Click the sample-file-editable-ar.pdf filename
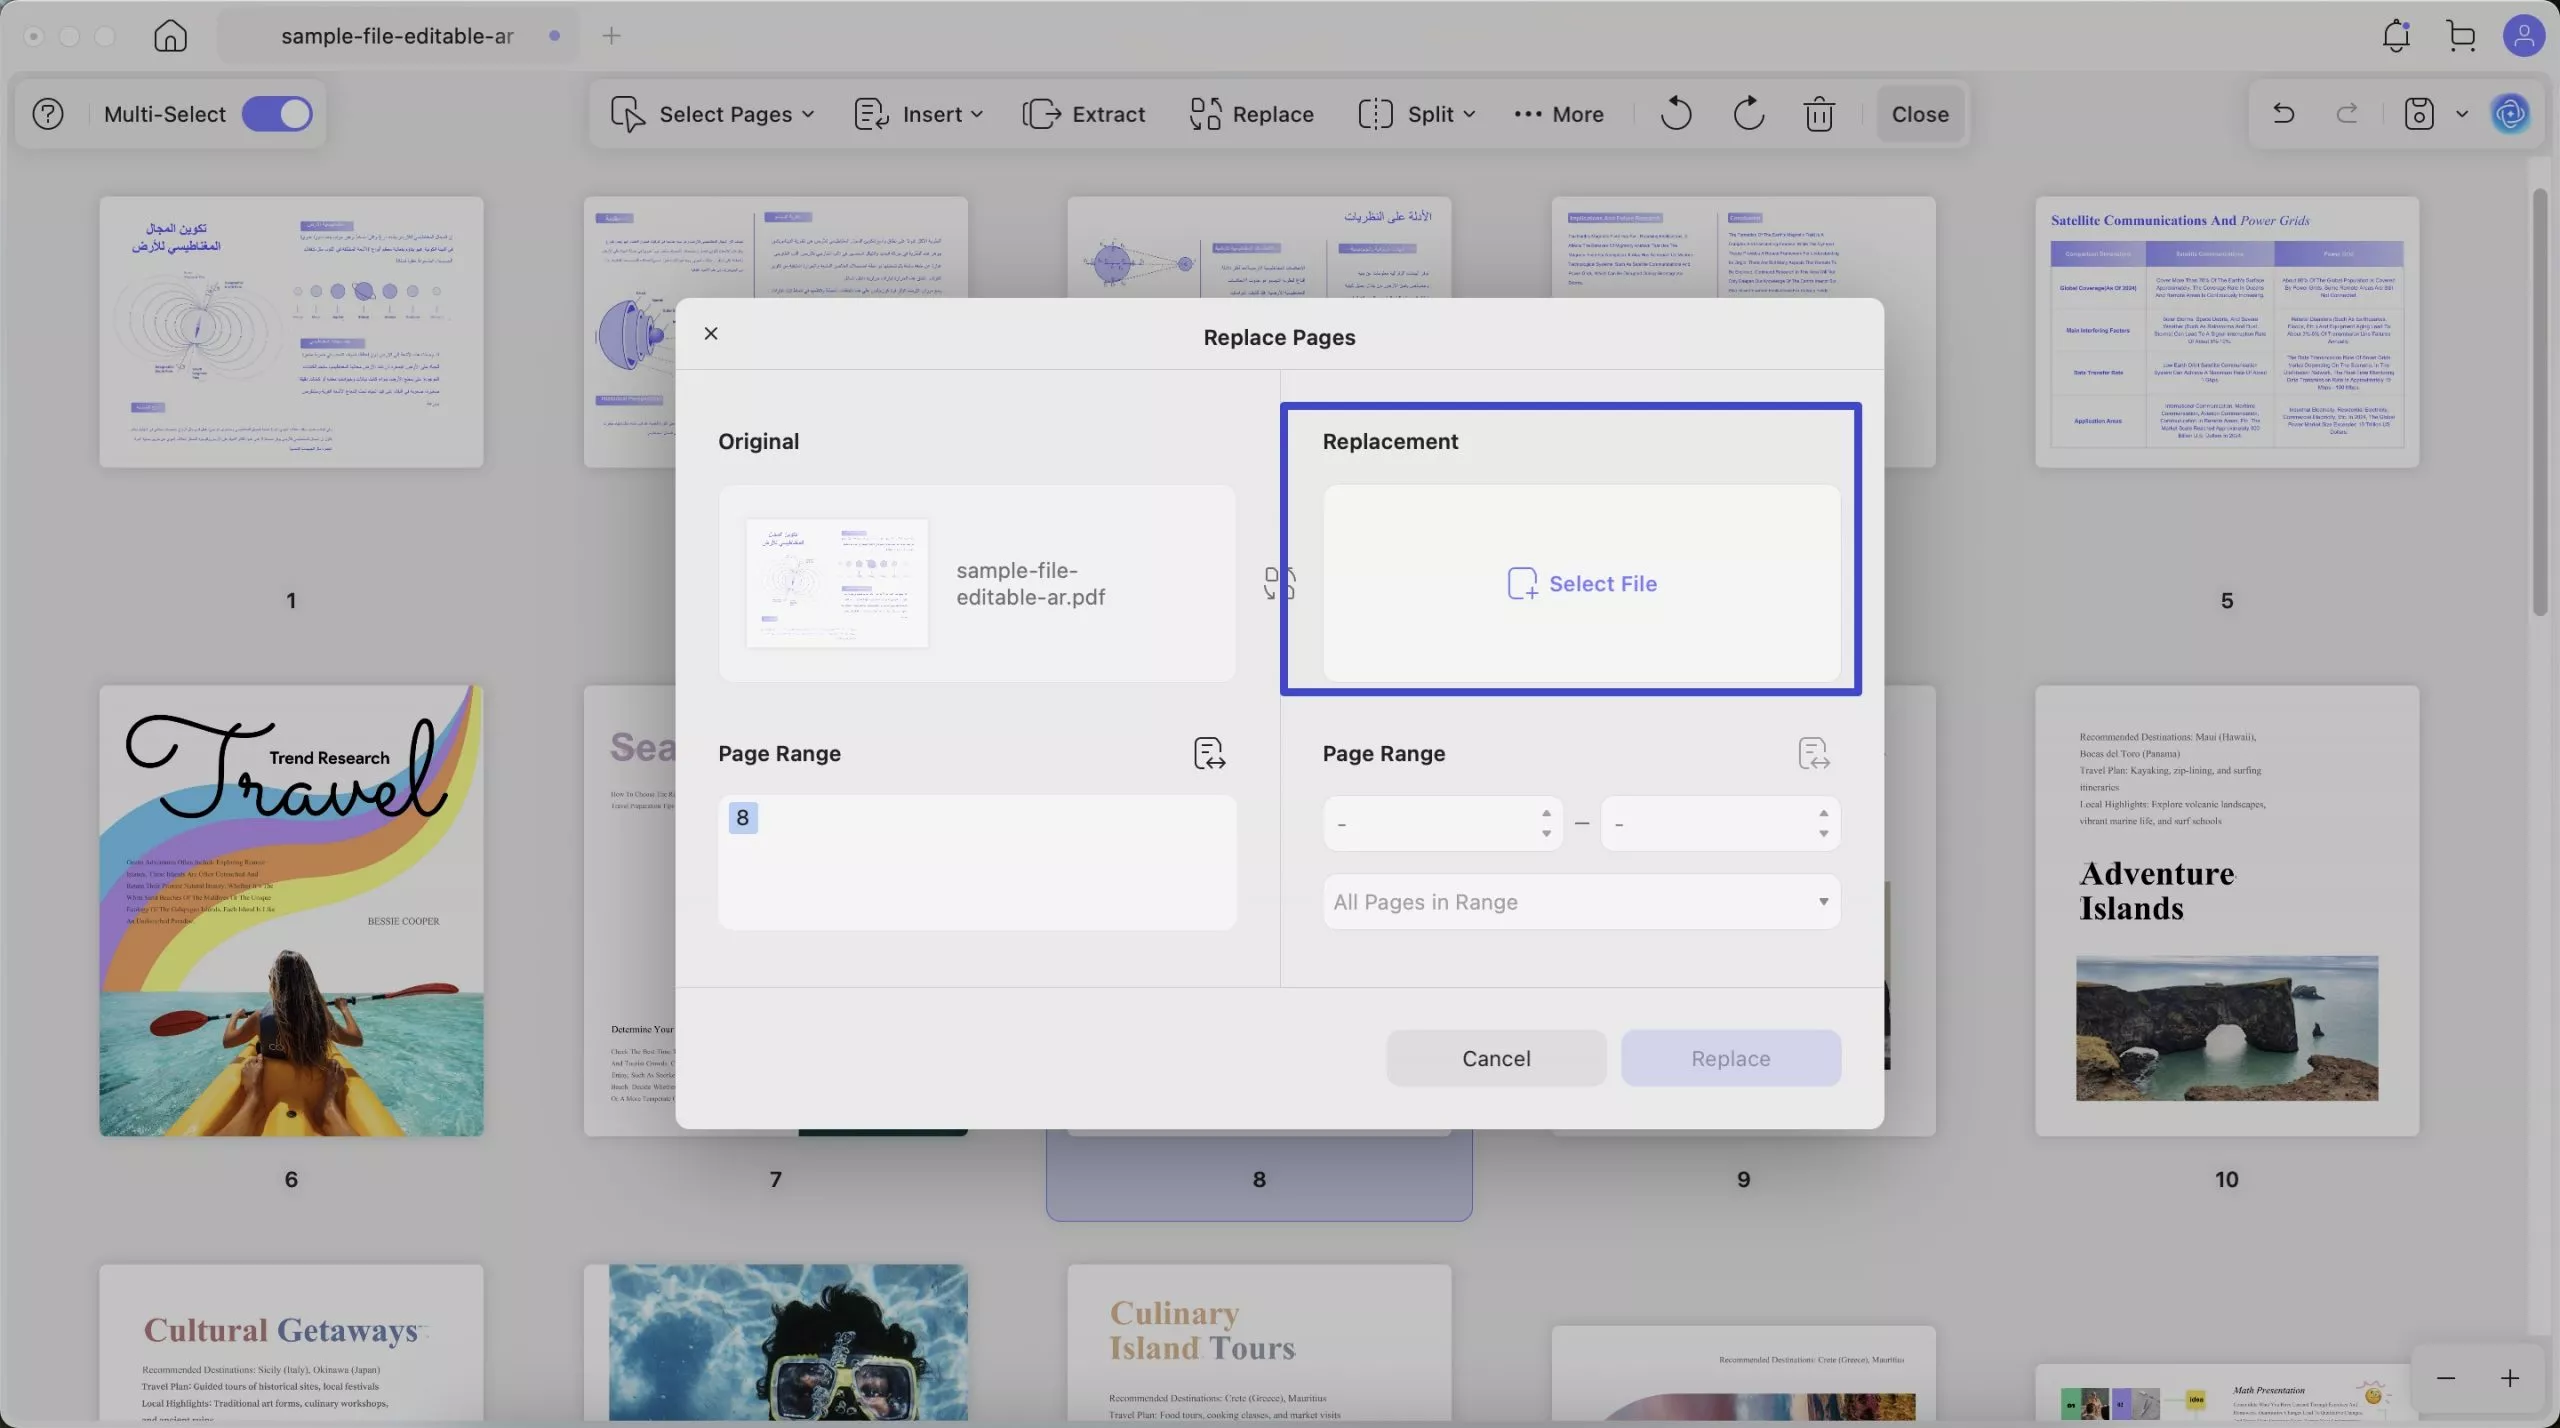 1030,584
